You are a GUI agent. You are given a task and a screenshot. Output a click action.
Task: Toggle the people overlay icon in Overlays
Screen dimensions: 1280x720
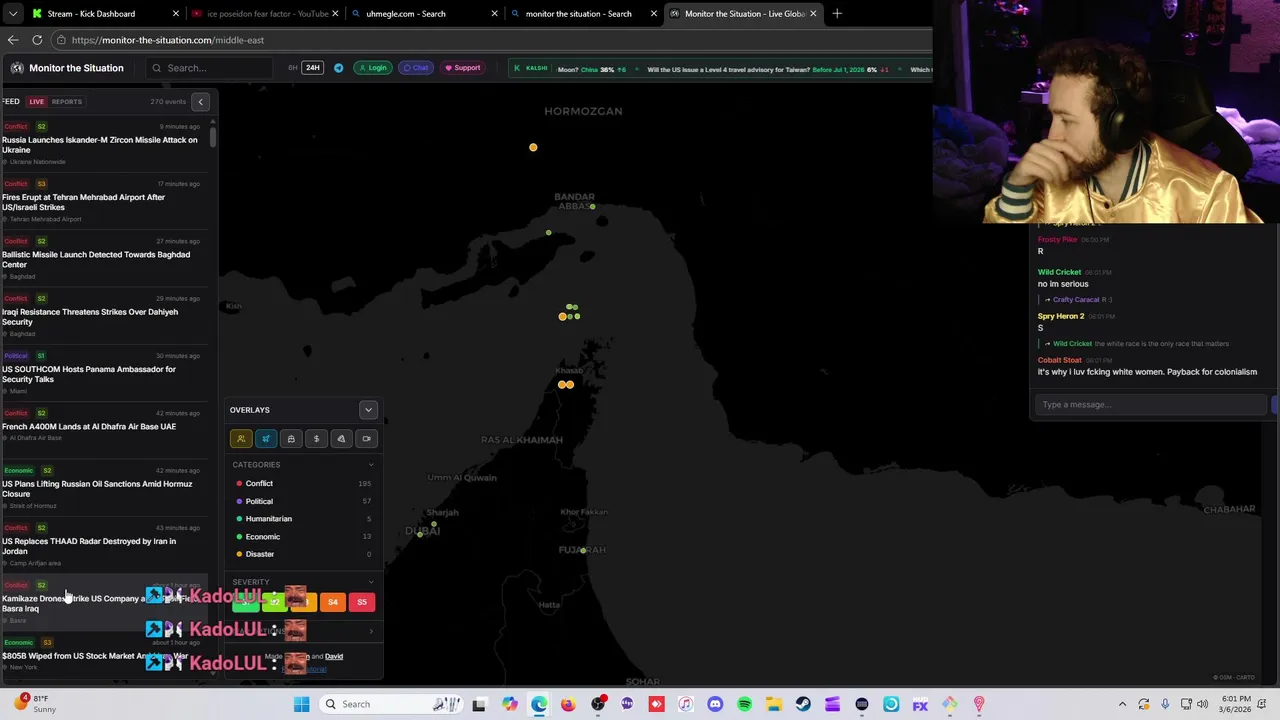pyautogui.click(x=241, y=438)
